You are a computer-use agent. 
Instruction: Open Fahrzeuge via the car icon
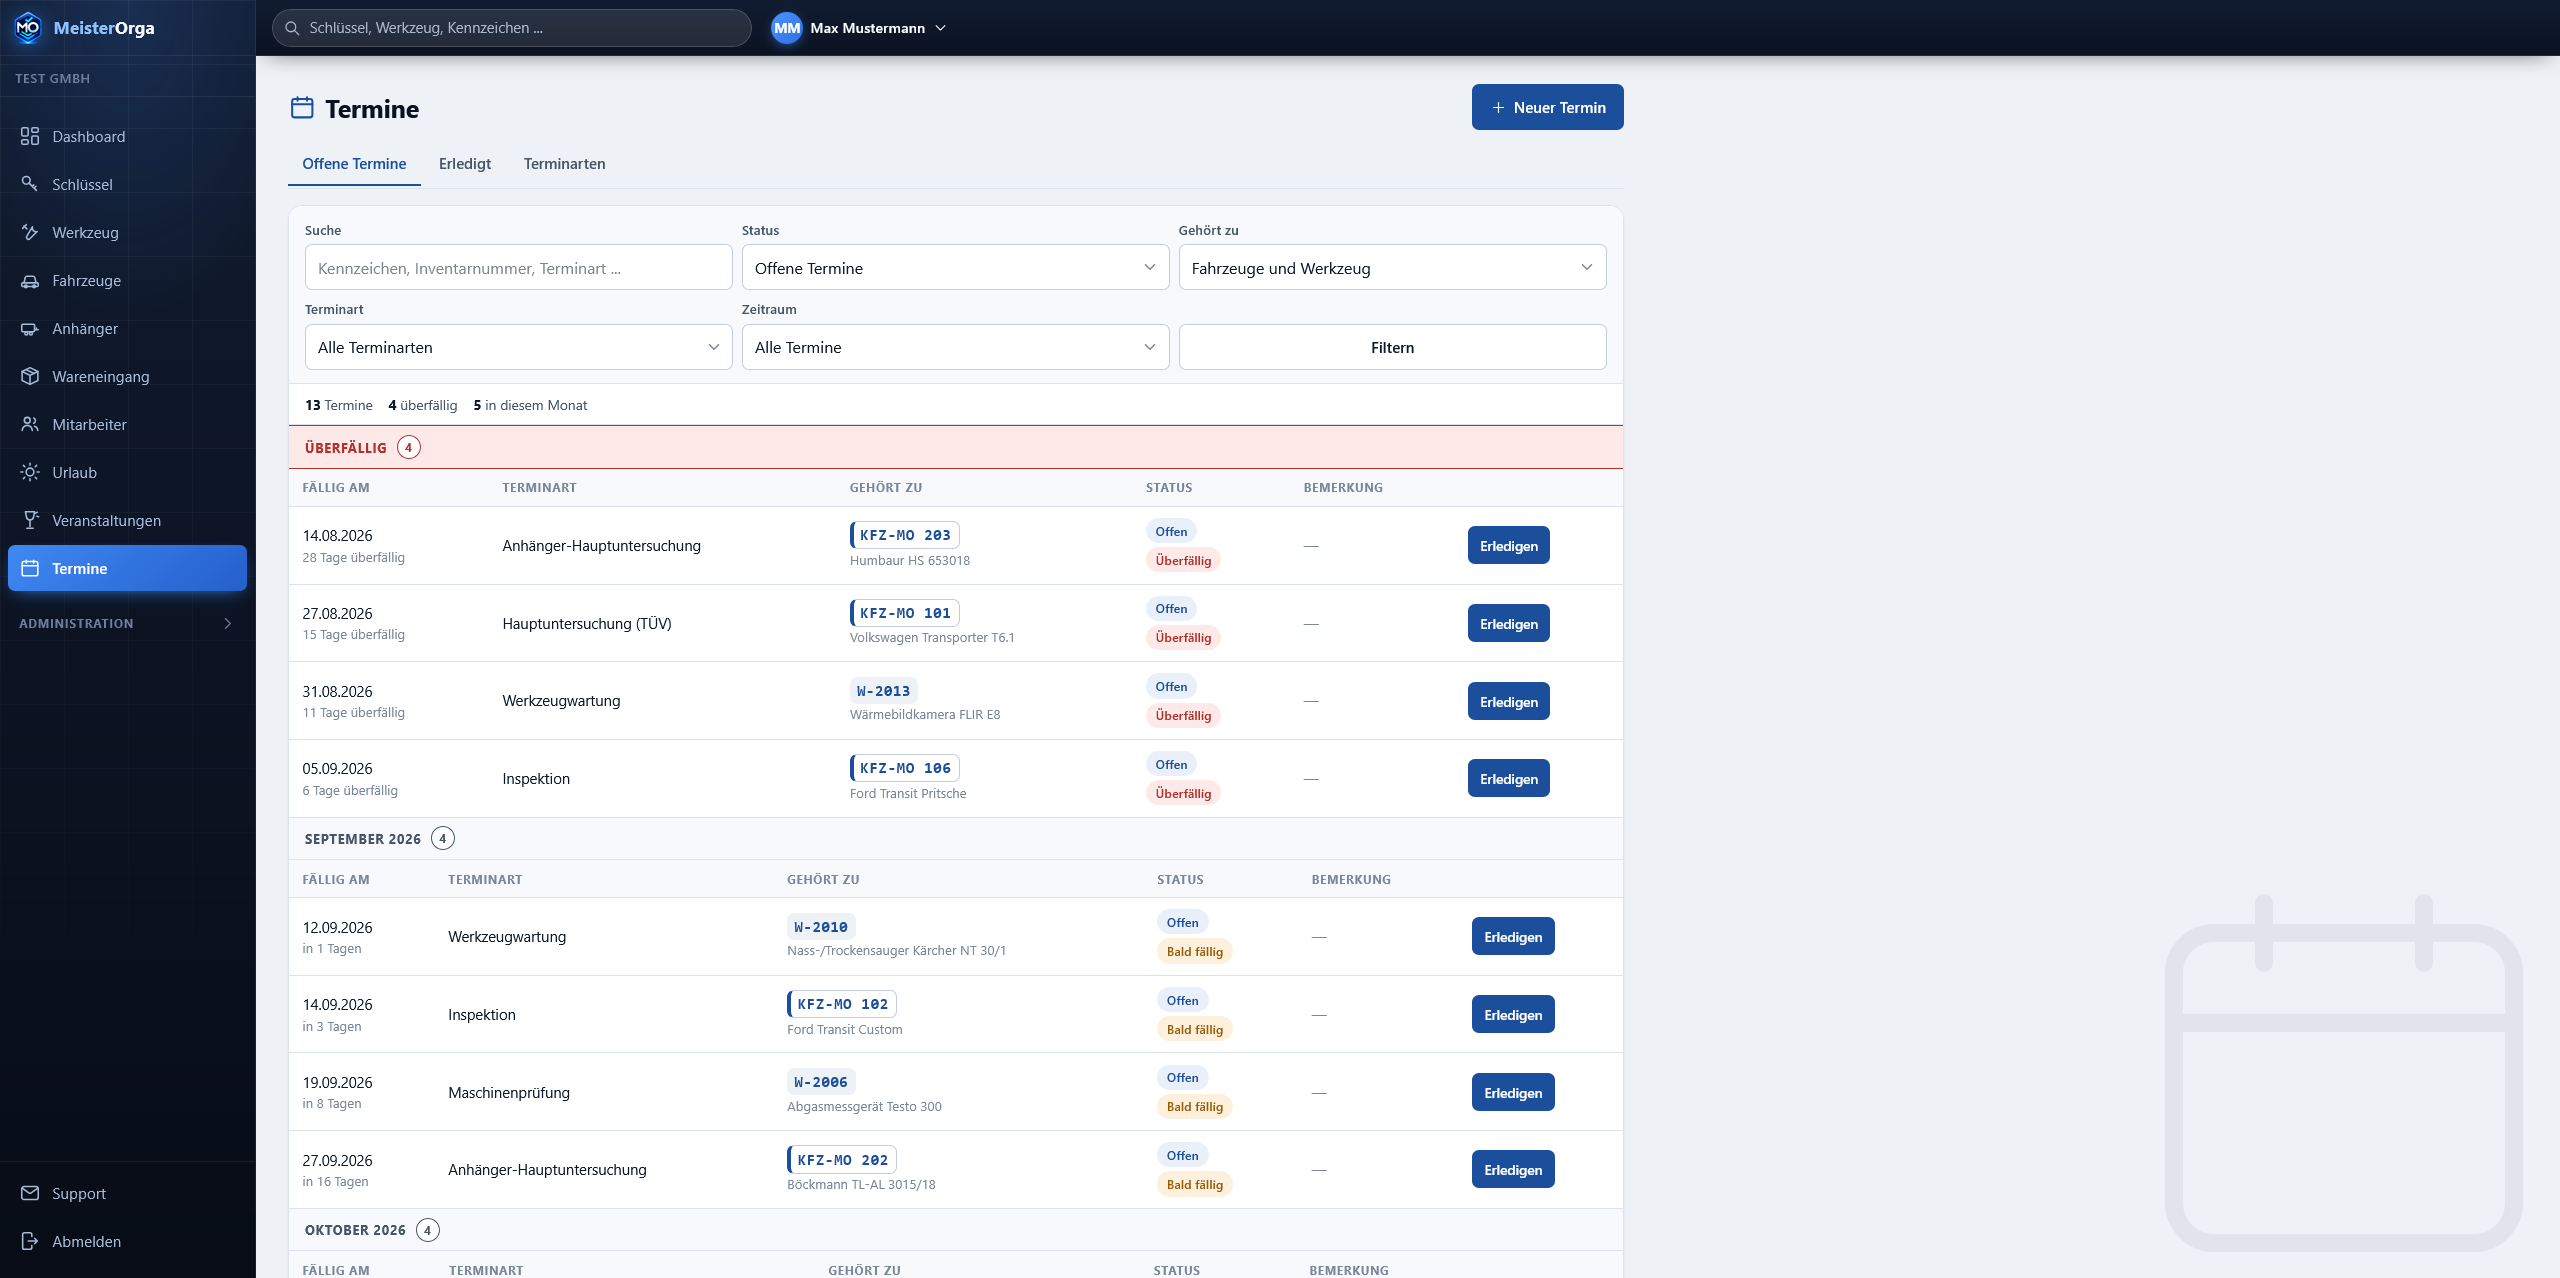(30, 280)
